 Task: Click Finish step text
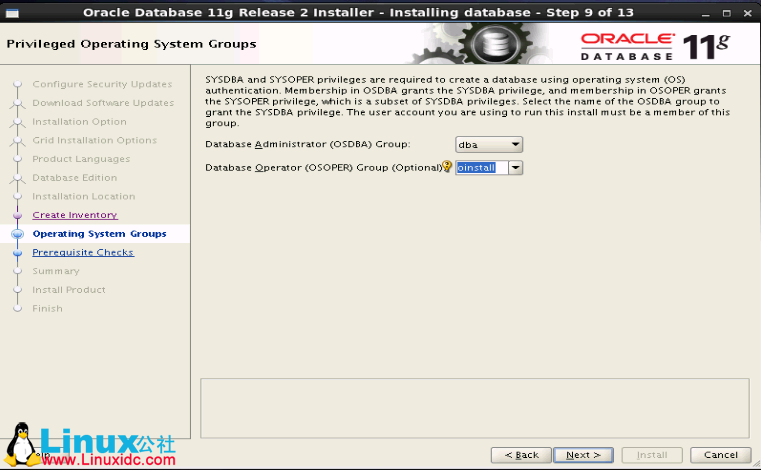pyautogui.click(x=48, y=308)
